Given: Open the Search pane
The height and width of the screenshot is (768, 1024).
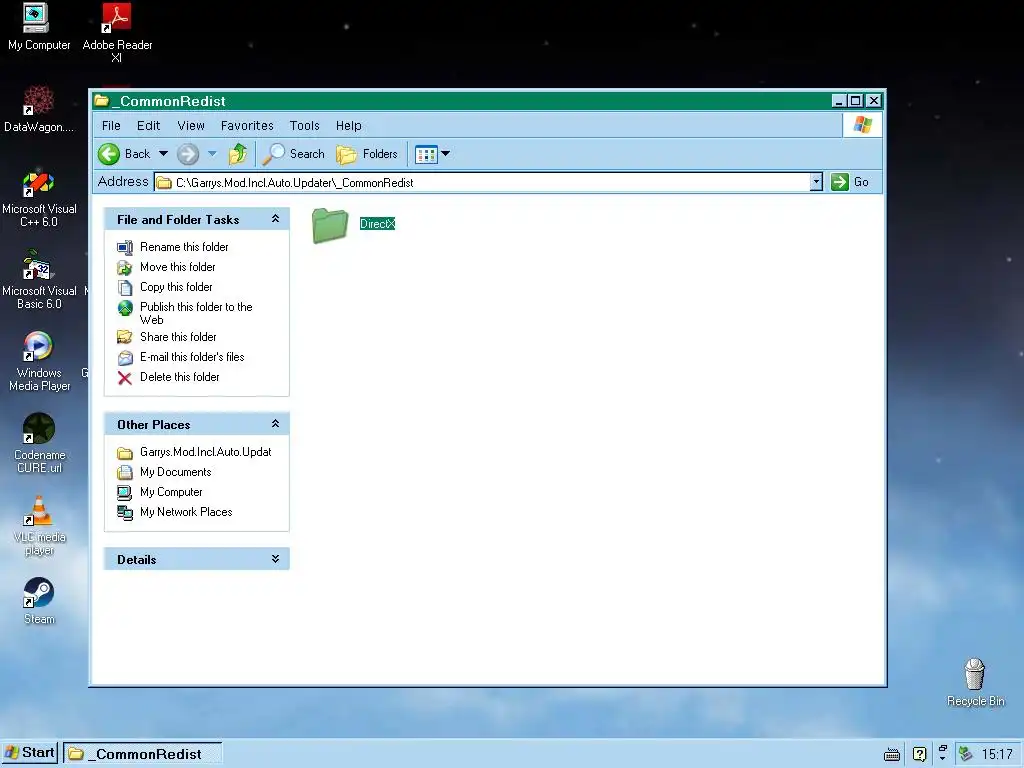Looking at the screenshot, I should point(293,154).
